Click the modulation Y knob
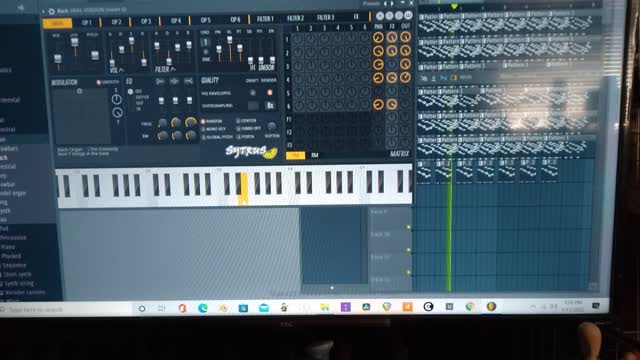Viewport: 640px width, 360px height. [x=118, y=112]
